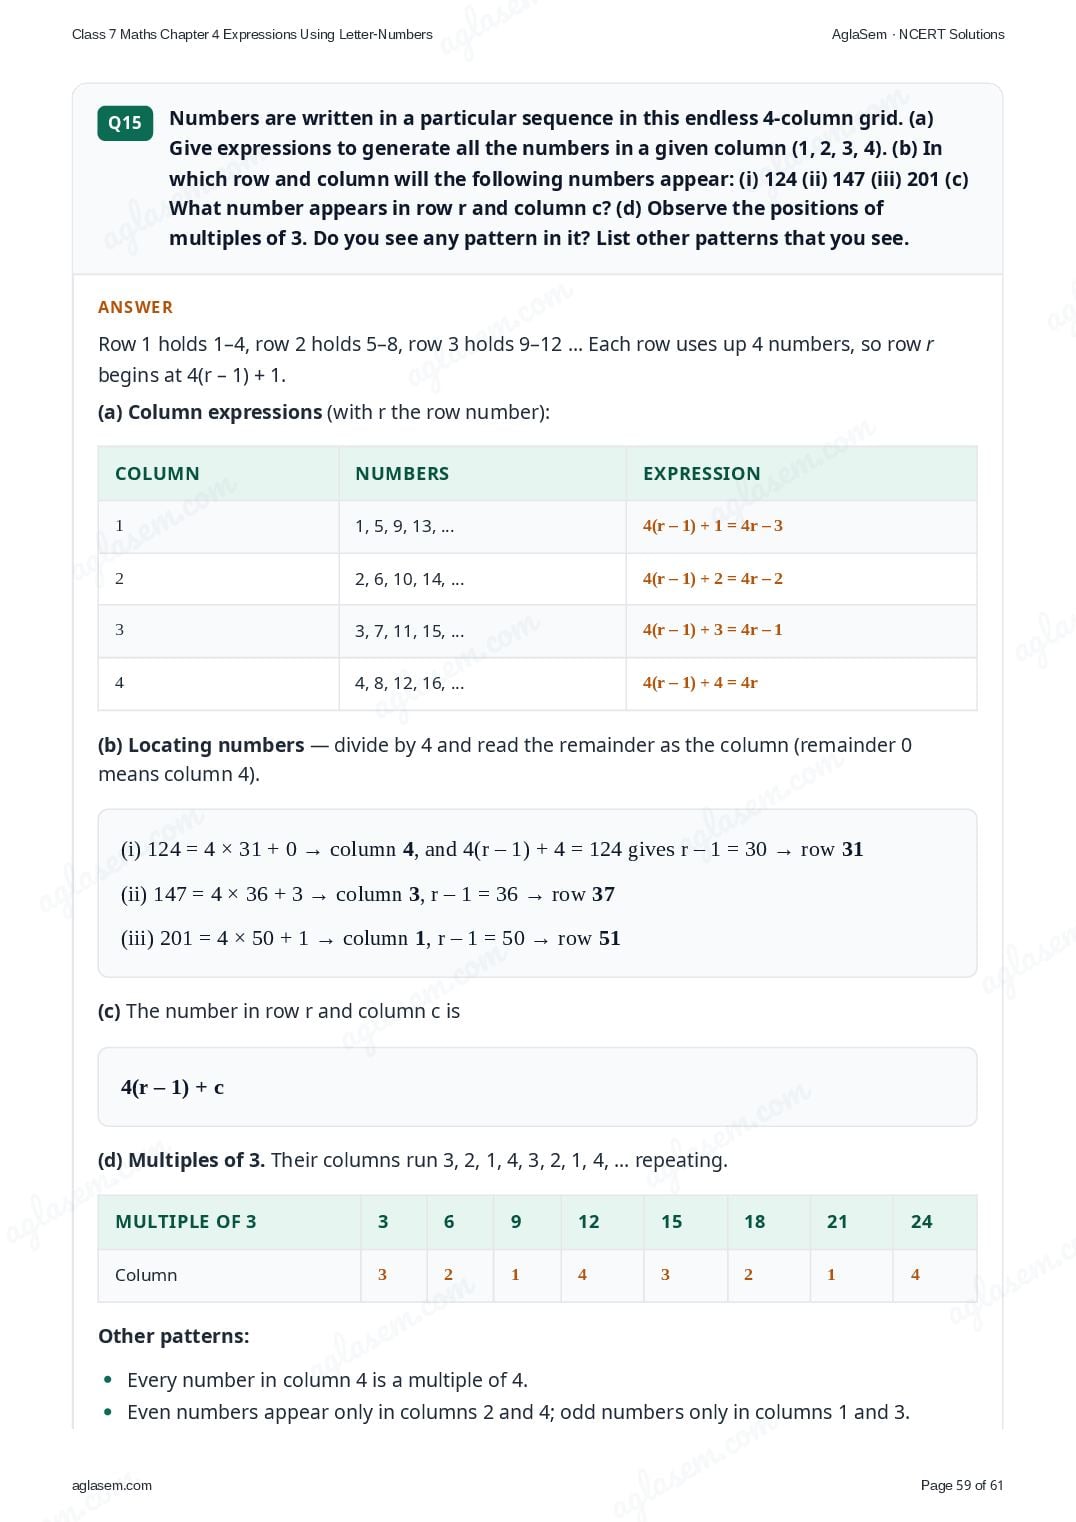Click the 147 column 3 row 37 line
This screenshot has height=1522, width=1076.
pos(368,894)
